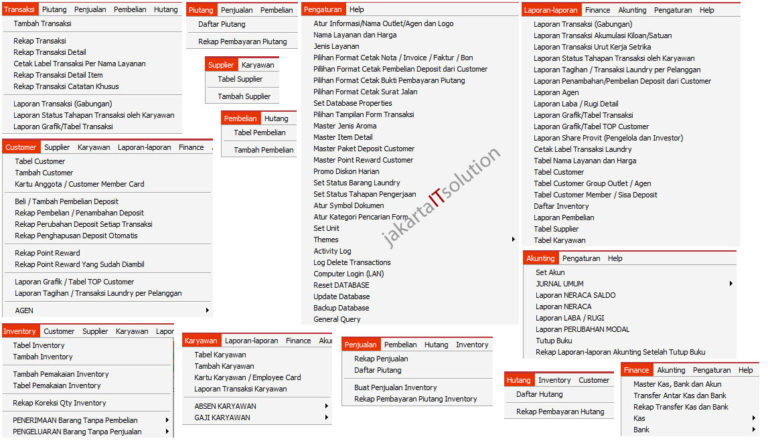Select Rekap Pembayaran Hutang
Screen dimensions: 768x447
click(560, 412)
